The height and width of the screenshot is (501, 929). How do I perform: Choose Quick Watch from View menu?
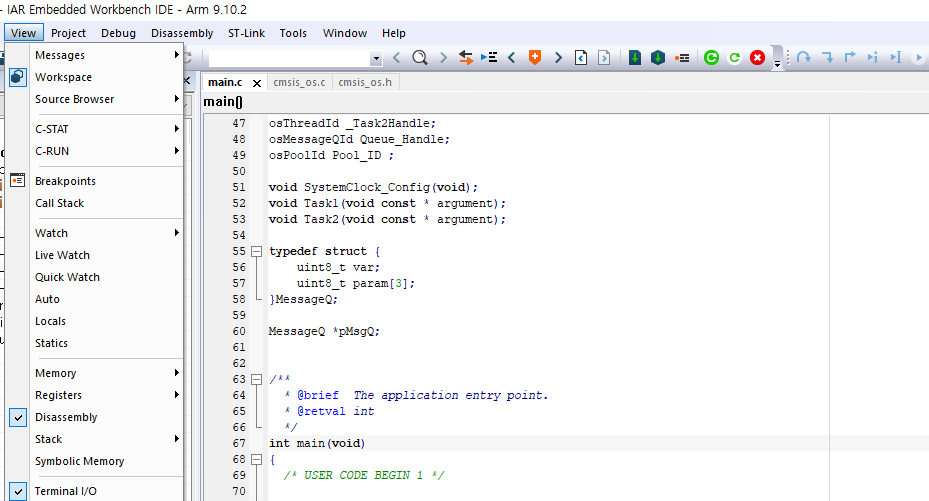click(x=67, y=277)
